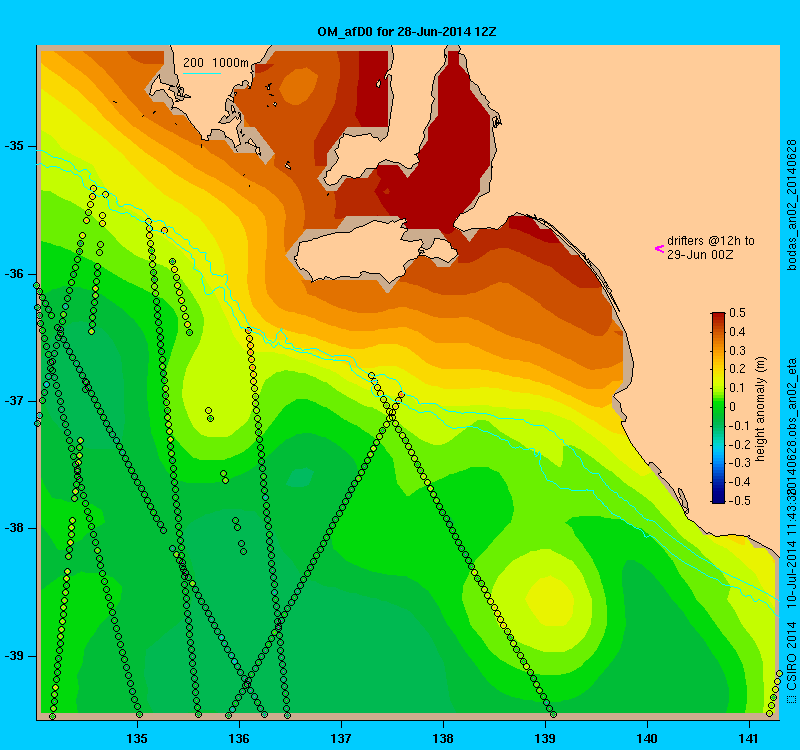Click the -39 latitude tick label
Screen dimensions: 800x750
(x=14, y=656)
